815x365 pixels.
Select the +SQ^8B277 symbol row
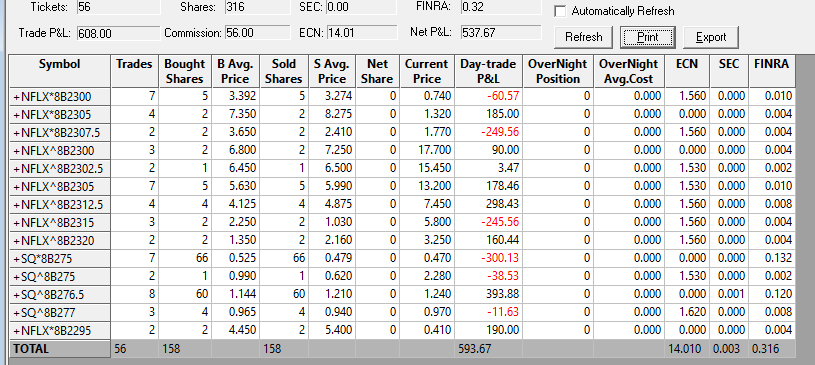[x=60, y=312]
